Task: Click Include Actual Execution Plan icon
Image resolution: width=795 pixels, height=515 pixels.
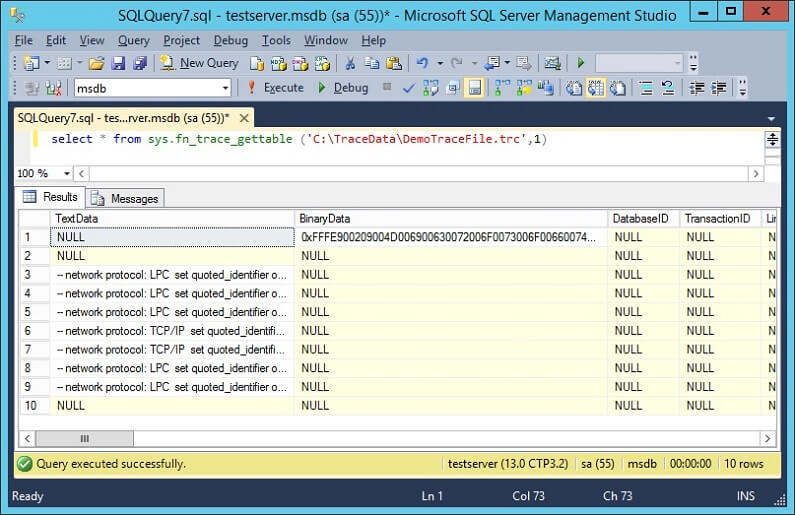Action: click(x=501, y=88)
